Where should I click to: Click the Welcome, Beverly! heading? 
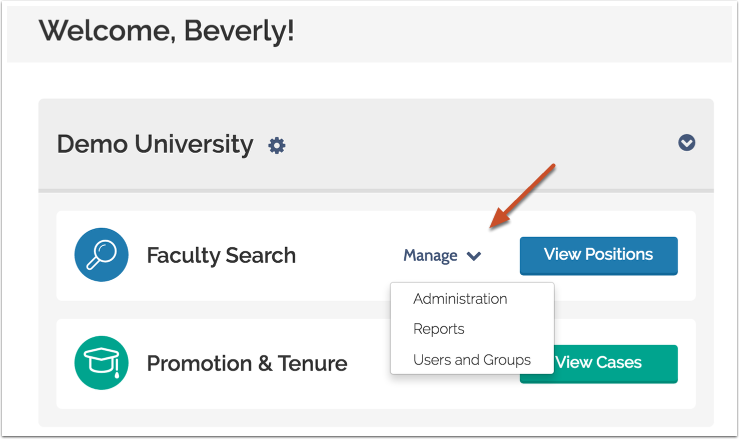pyautogui.click(x=166, y=31)
